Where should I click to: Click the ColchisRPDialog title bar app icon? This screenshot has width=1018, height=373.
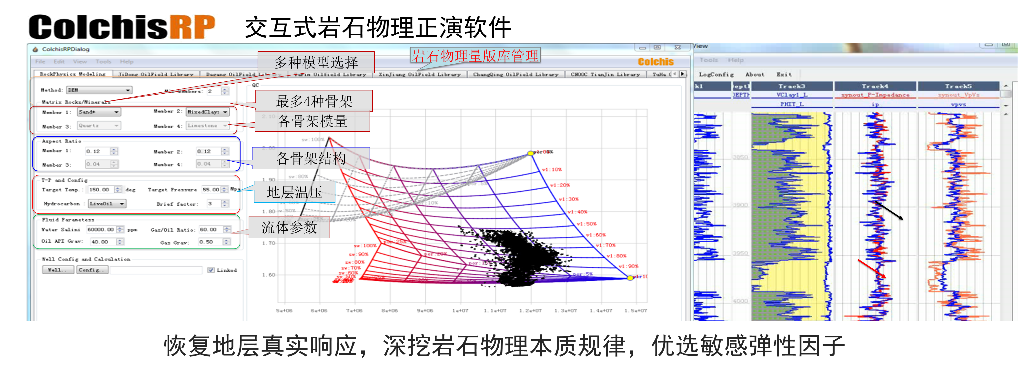click(x=36, y=49)
